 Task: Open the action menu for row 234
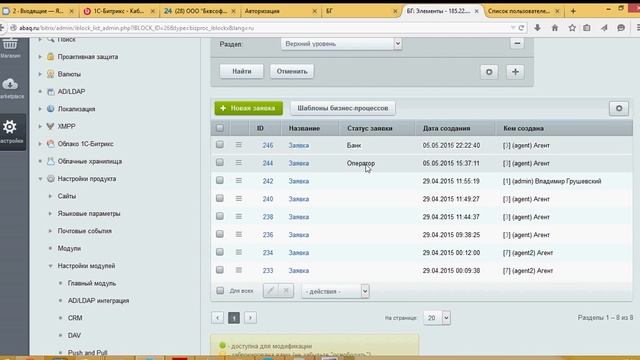[x=239, y=253]
